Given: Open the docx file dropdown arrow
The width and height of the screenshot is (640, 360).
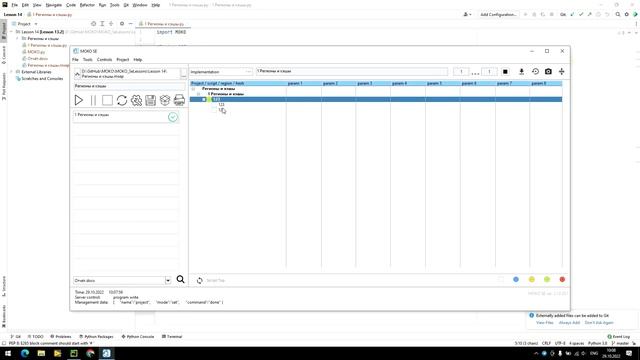Looking at the screenshot, I should [168, 280].
